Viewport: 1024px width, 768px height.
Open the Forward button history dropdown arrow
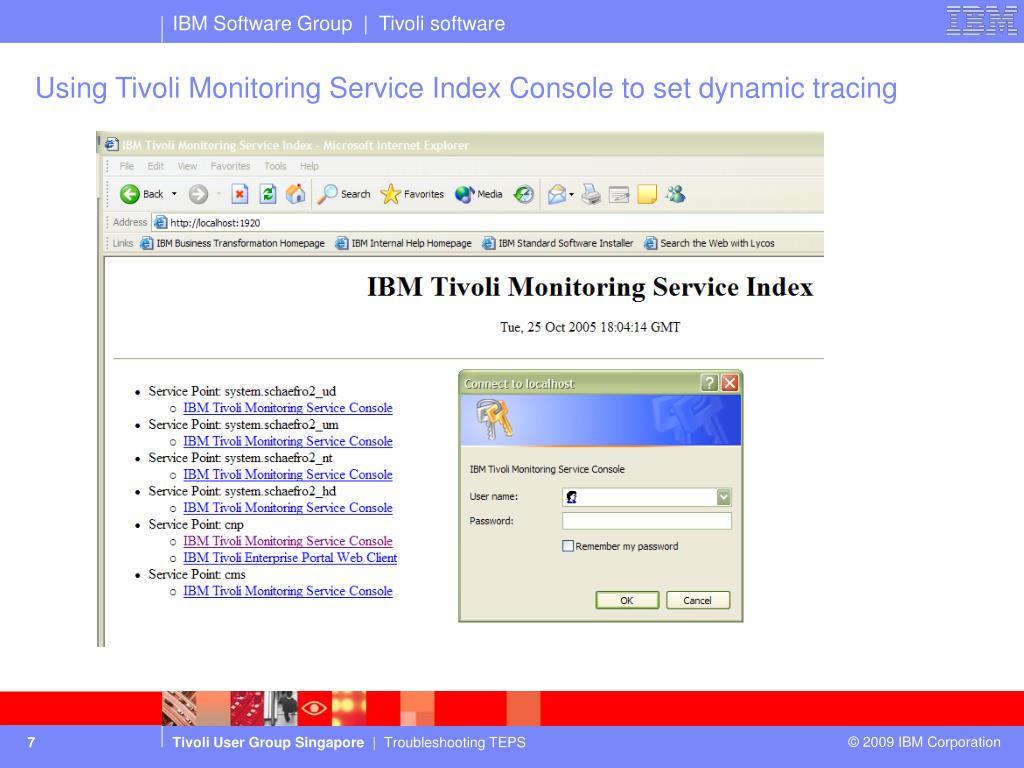tap(218, 194)
